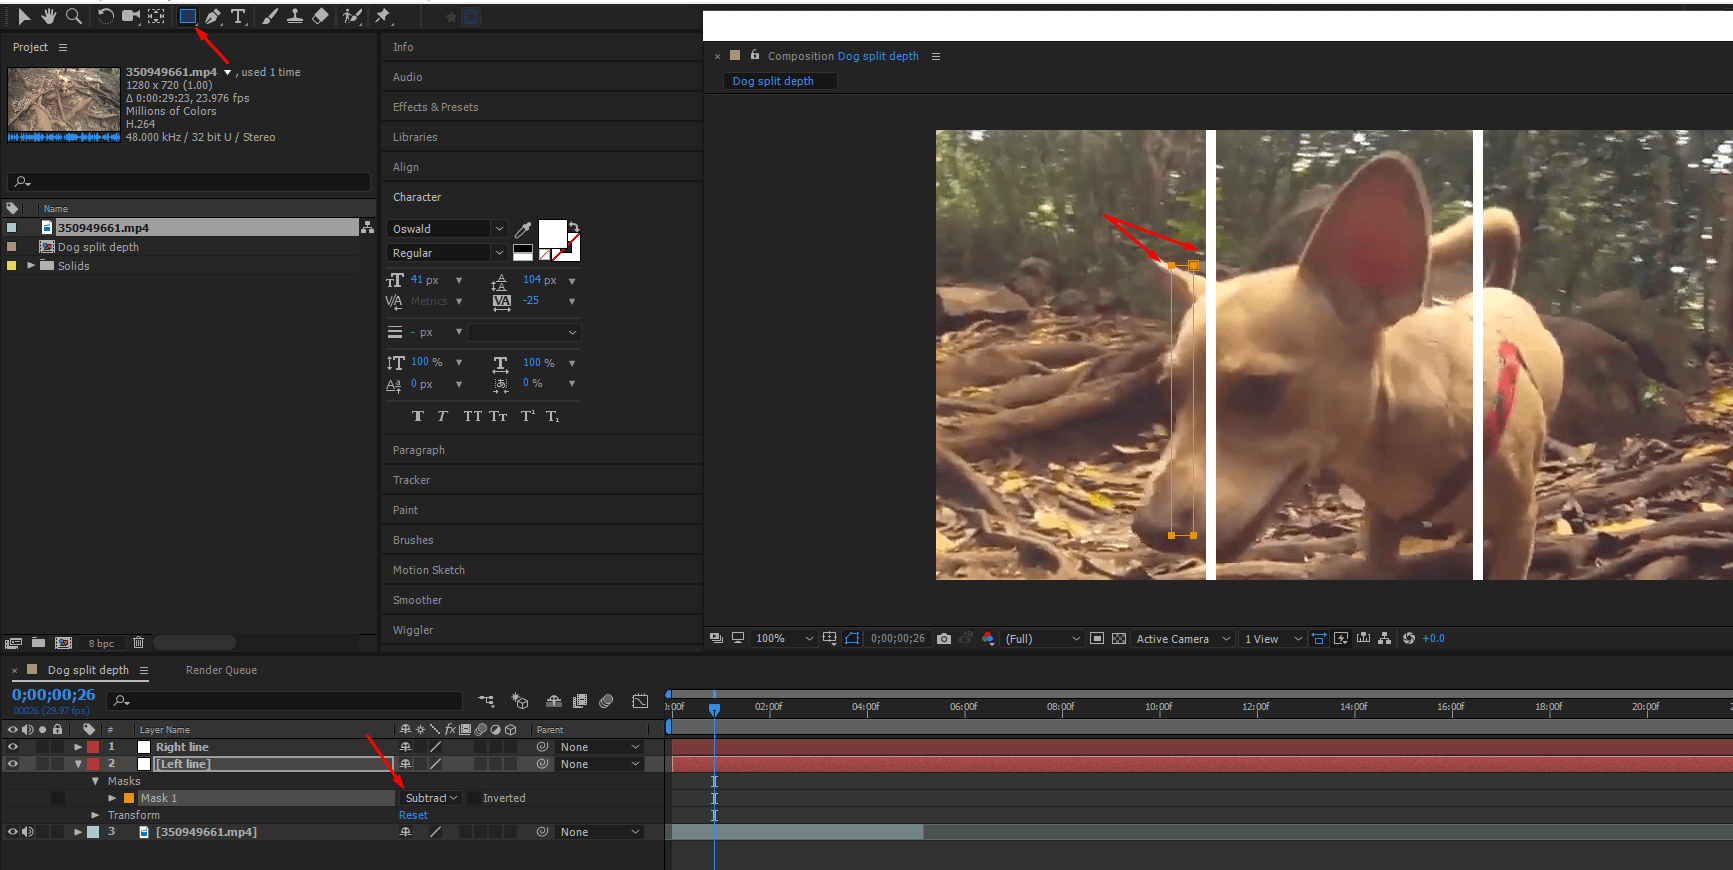
Task: Click the new folder icon in Project panel
Action: (38, 643)
